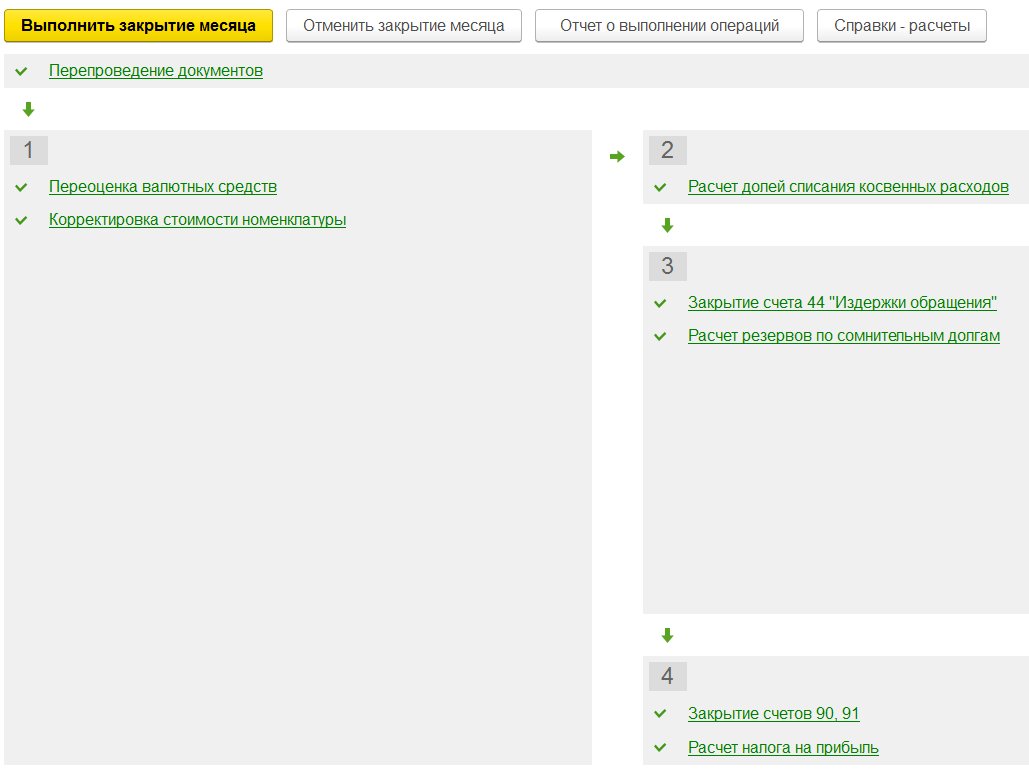Click checkmark beside "Закрытие счета 44"

tap(660, 303)
